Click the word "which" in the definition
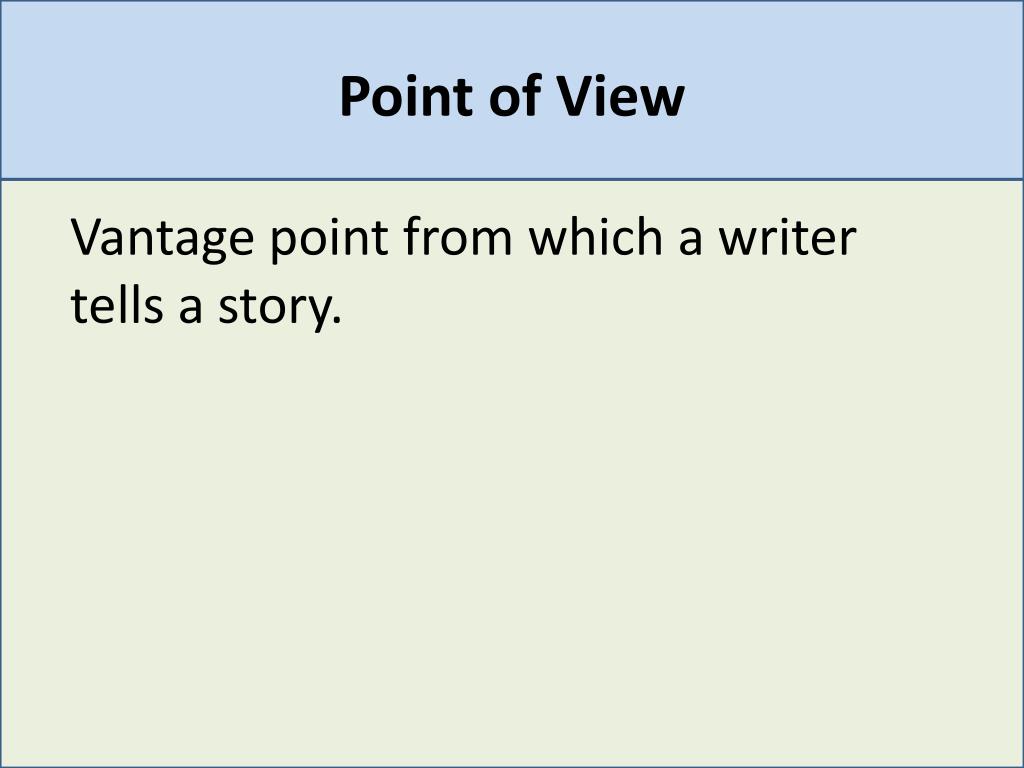Image resolution: width=1024 pixels, height=768 pixels. (596, 236)
